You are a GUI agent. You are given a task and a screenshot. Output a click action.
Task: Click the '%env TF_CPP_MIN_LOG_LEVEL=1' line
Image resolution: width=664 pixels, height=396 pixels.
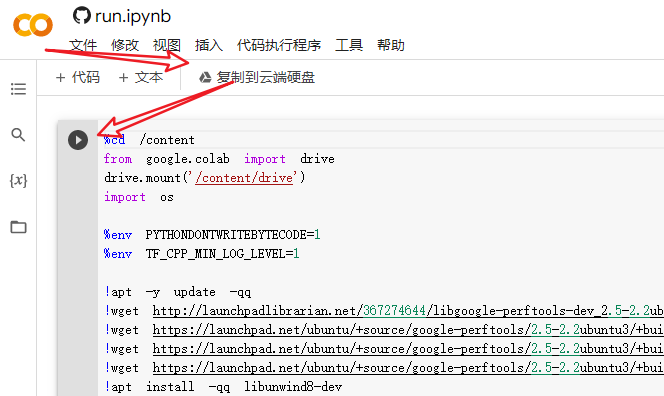(x=202, y=254)
